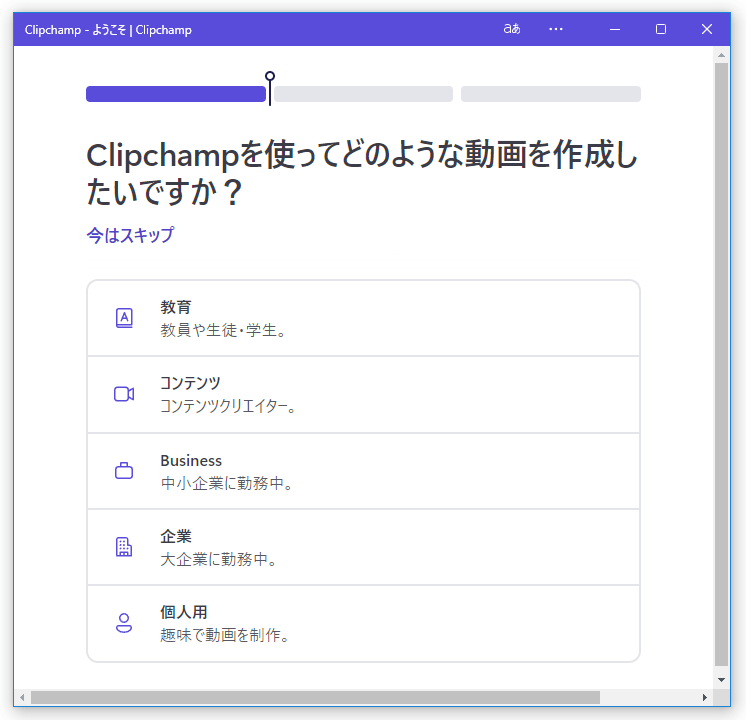Skip for now via 今はスキップ link
Screen dimensions: 746x720
pos(130,235)
